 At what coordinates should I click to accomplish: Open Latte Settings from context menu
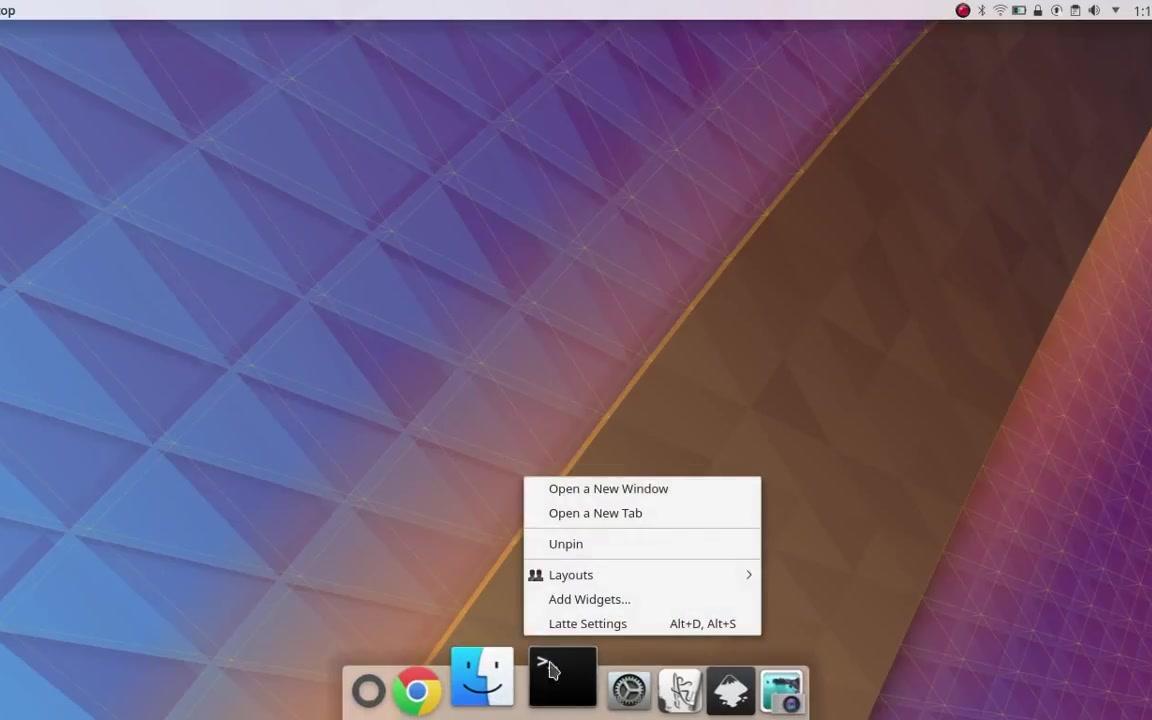pyautogui.click(x=642, y=623)
